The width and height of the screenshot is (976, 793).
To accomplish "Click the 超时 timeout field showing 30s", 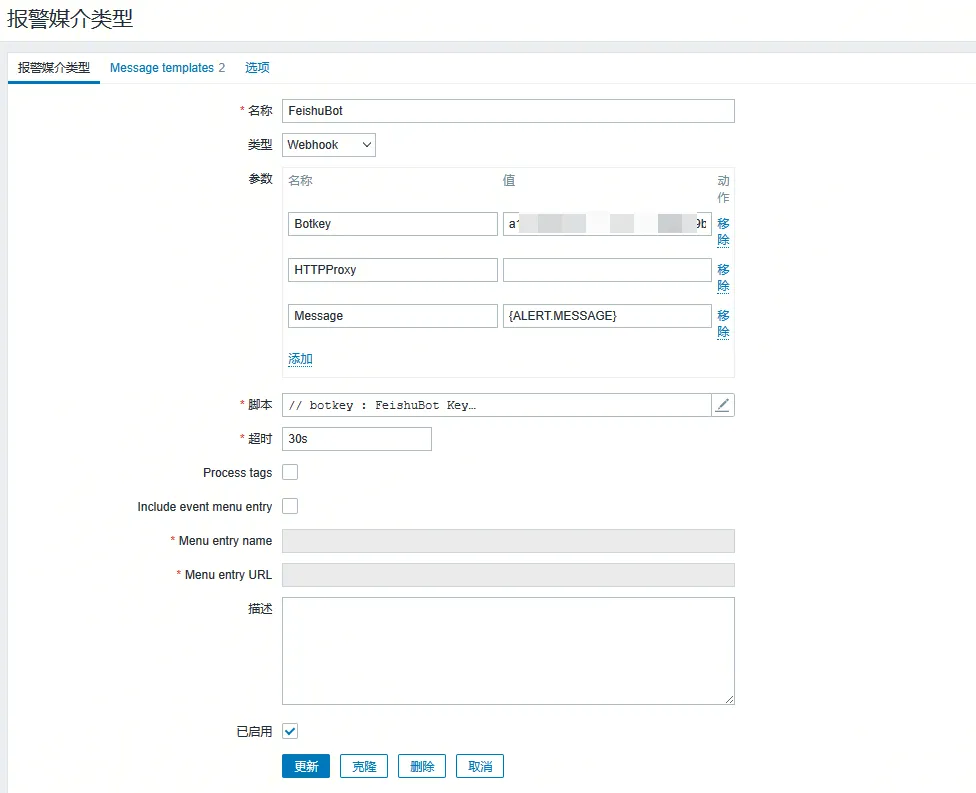I will coord(357,439).
